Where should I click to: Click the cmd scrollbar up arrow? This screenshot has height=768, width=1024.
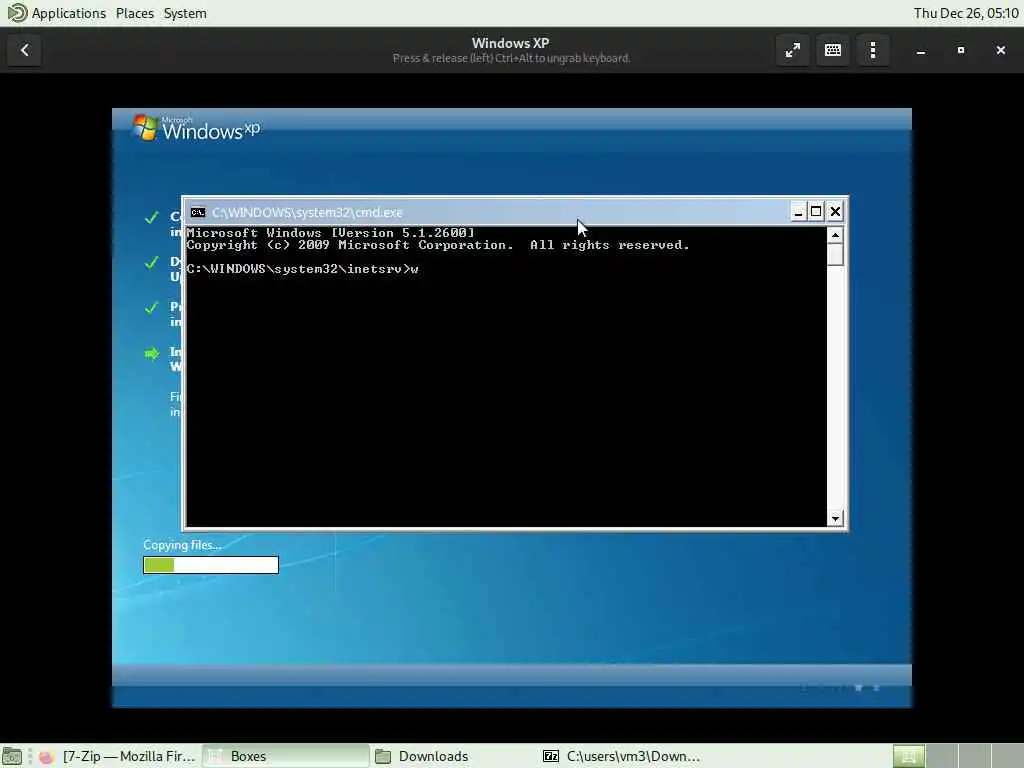[835, 235]
